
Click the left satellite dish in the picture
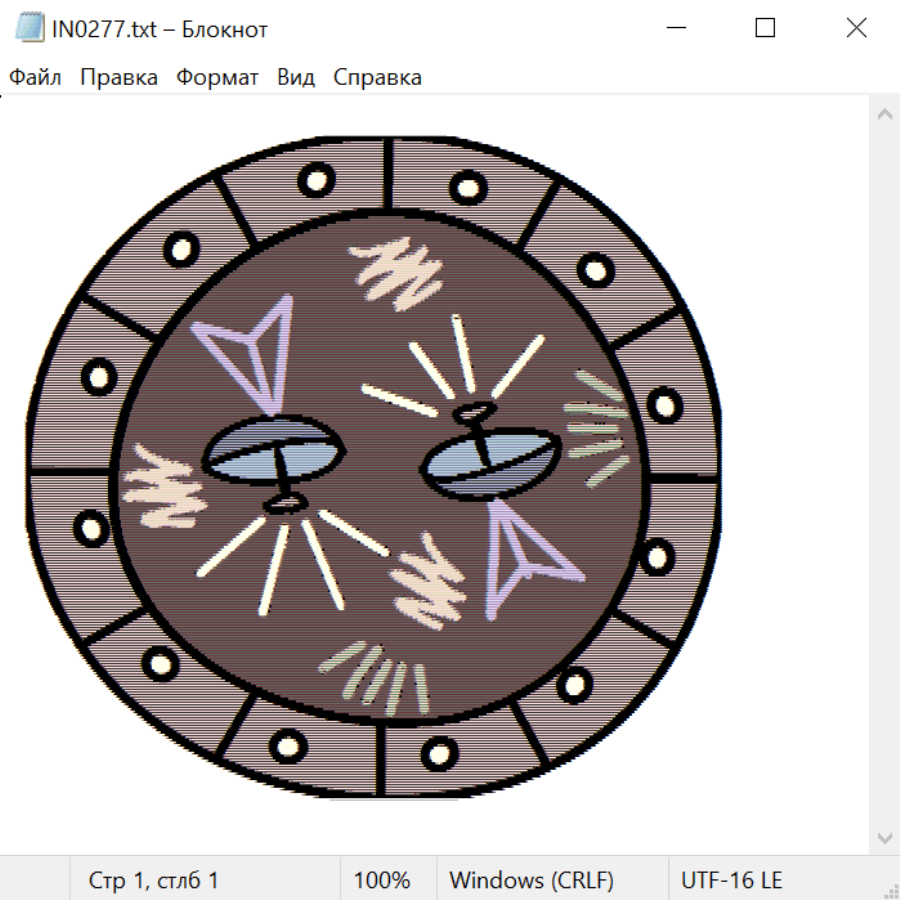pos(272,452)
